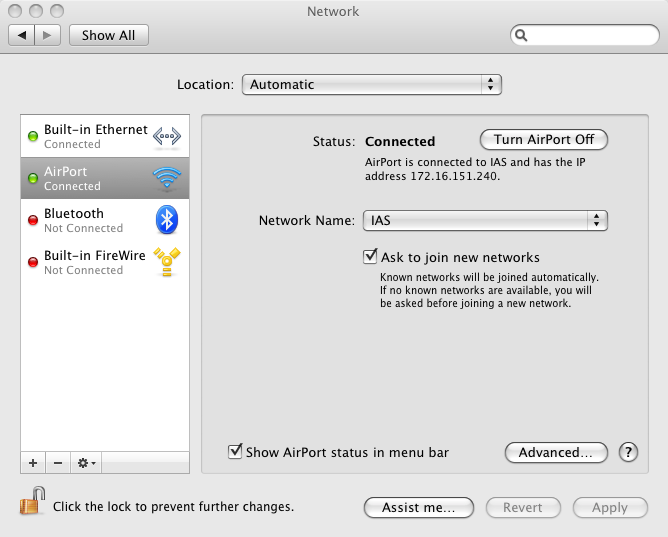Click the yellow FireWire icon

[x=166, y=262]
